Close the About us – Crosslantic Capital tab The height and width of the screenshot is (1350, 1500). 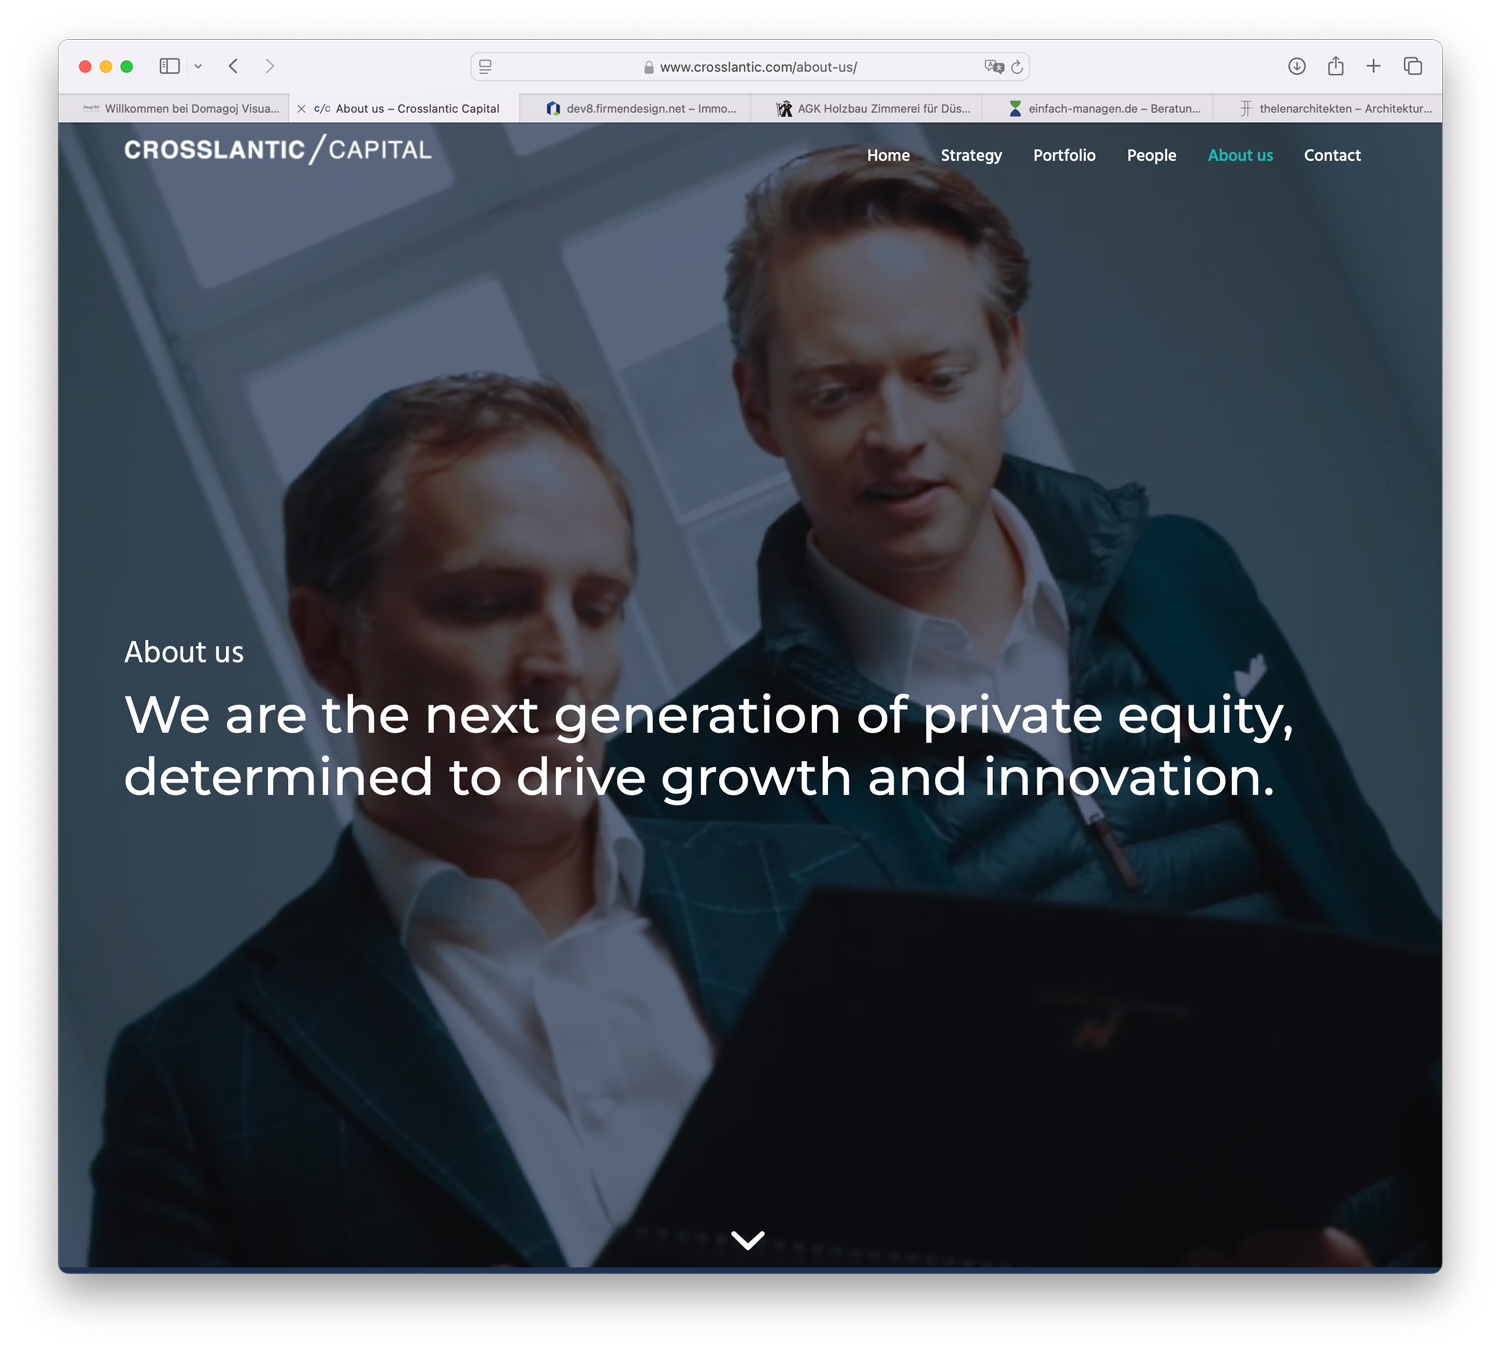click(301, 109)
